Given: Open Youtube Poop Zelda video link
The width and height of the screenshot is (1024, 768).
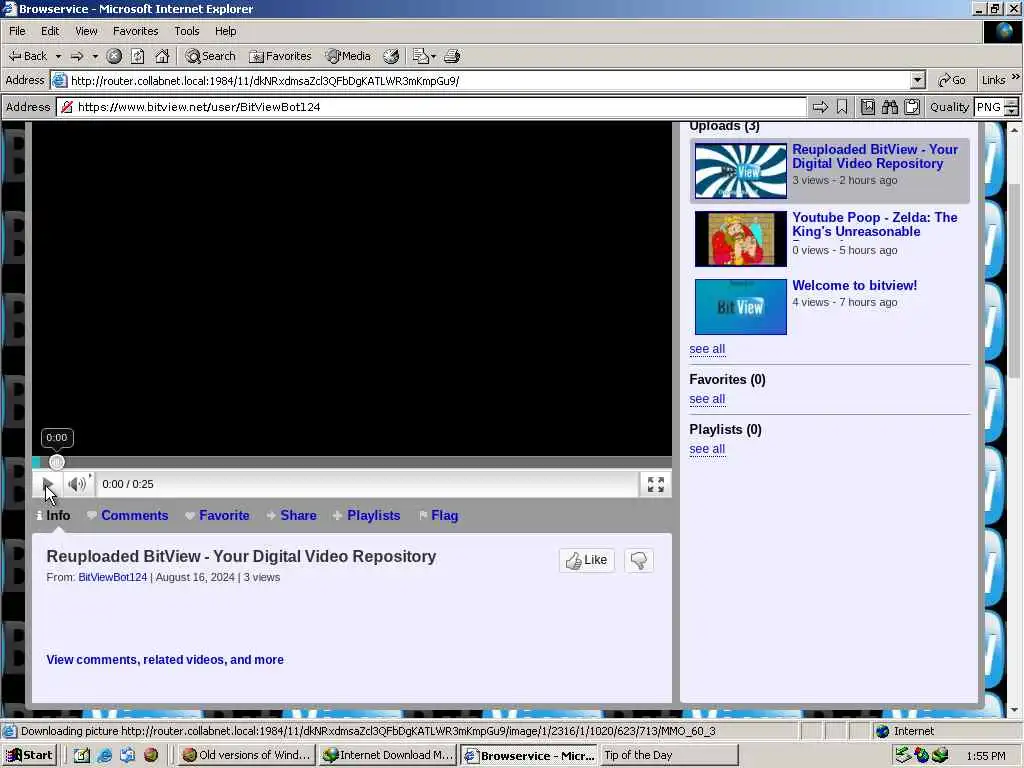Looking at the screenshot, I should pos(875,225).
